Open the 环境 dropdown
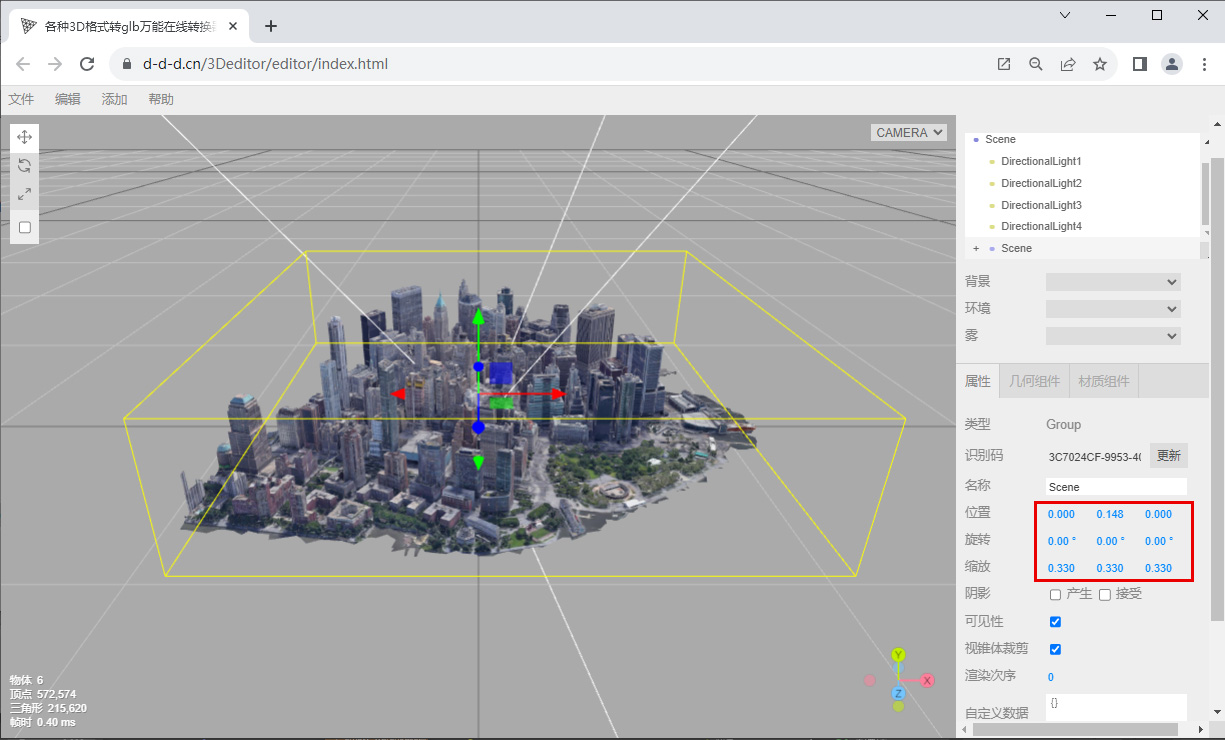Image resolution: width=1225 pixels, height=740 pixels. click(1113, 309)
